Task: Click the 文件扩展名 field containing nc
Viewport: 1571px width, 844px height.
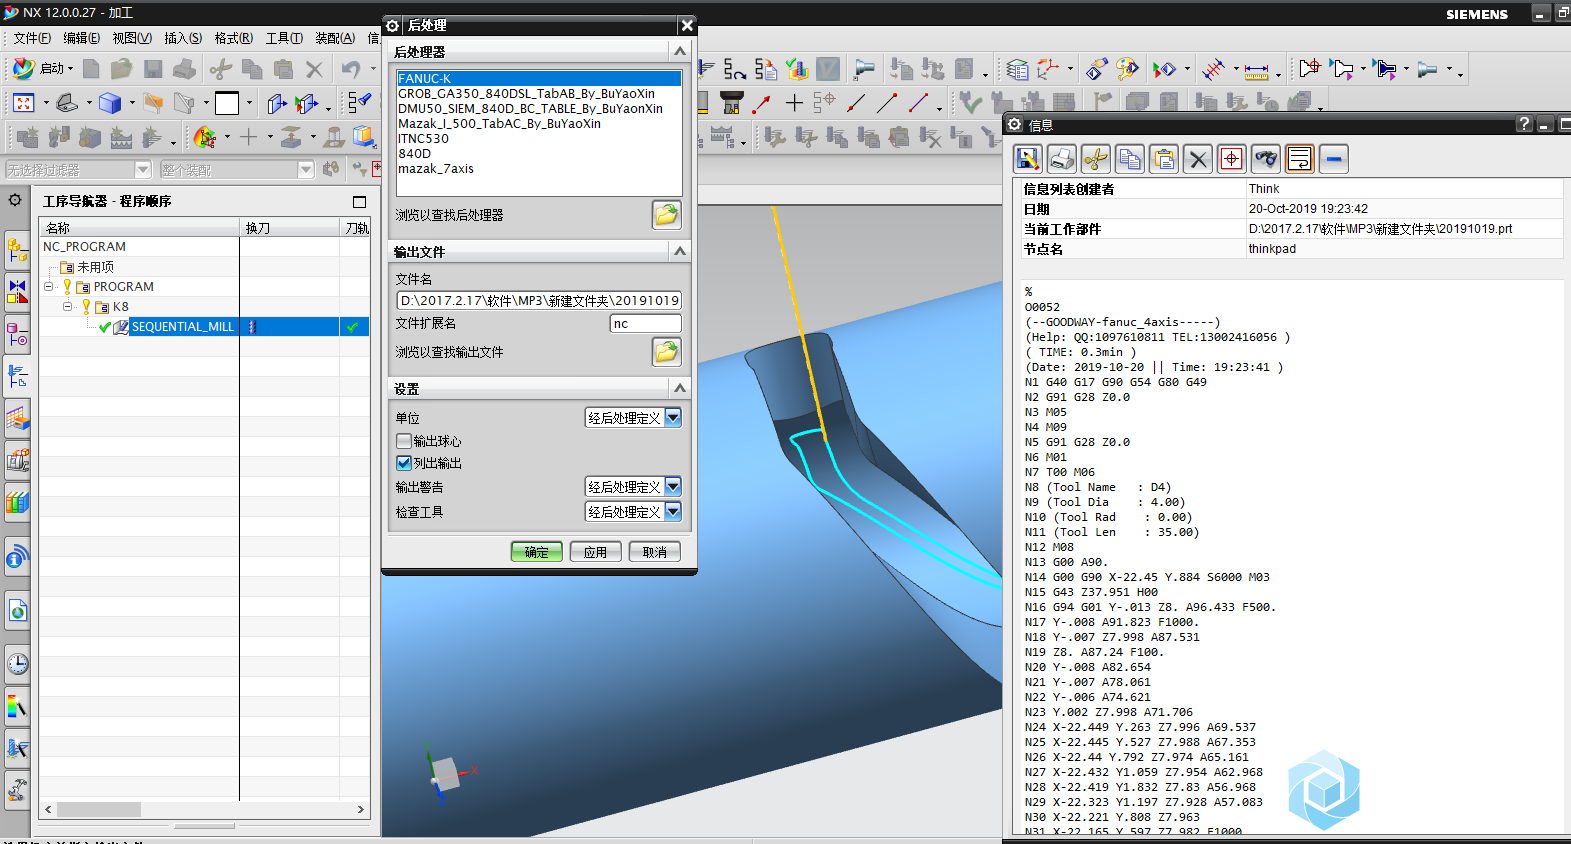Action: 645,323
